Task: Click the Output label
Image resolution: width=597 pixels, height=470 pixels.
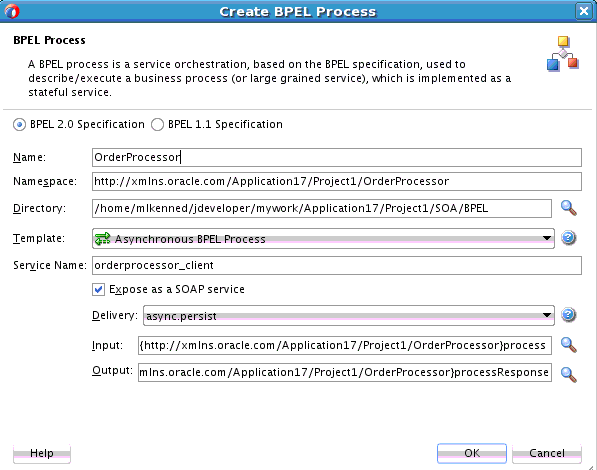Action: coord(112,371)
